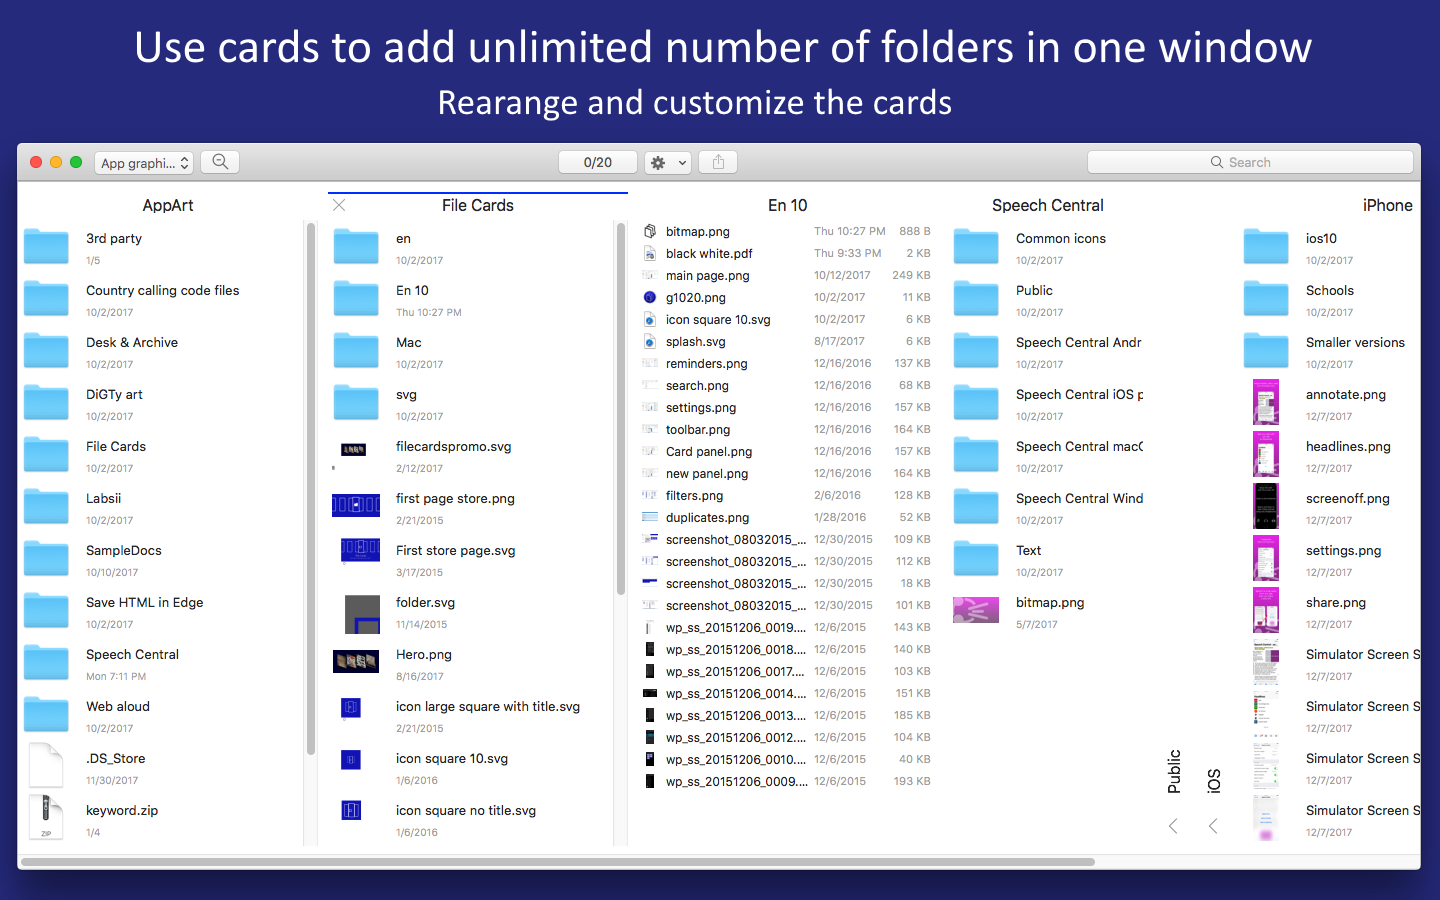Select the Hero.png thumbnail icon in File Cards

click(x=356, y=661)
